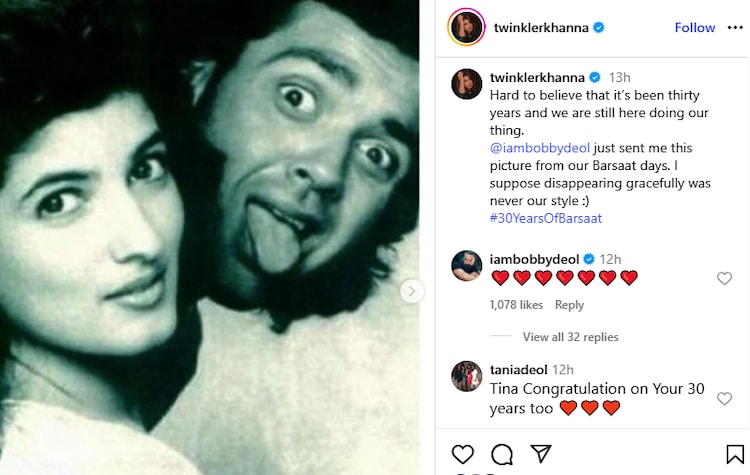Open twinklerkhanna's header profile picture
Image resolution: width=750 pixels, height=475 pixels.
coord(465,28)
